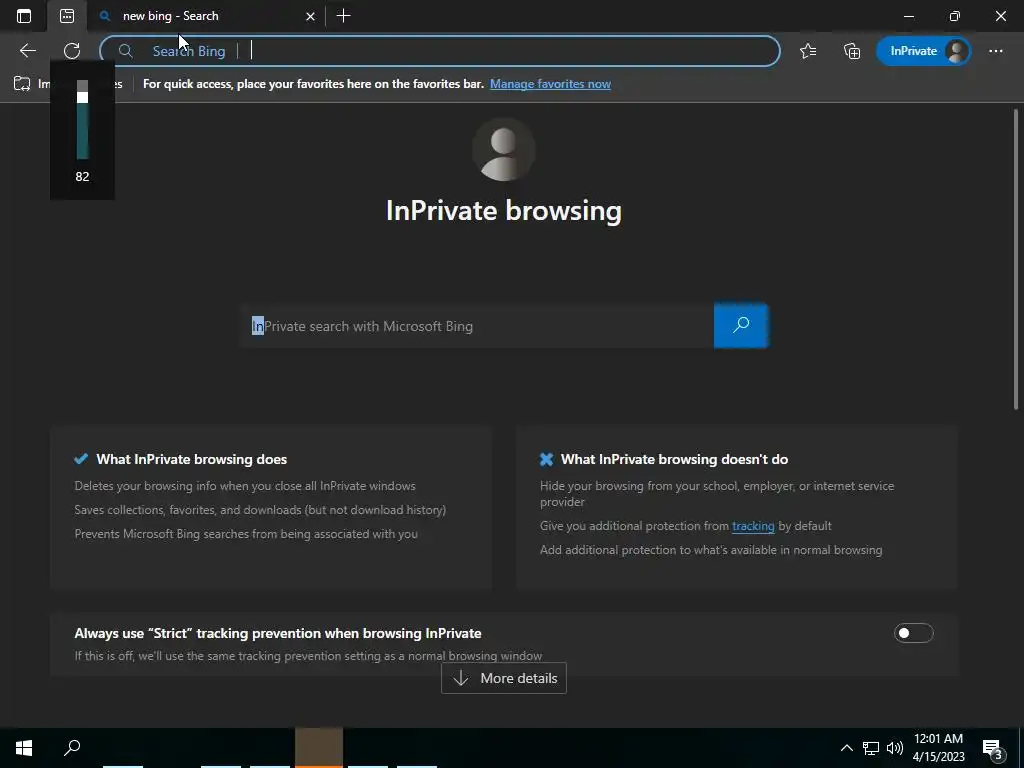
Task: Open the Windows Start menu
Action: coord(24,748)
